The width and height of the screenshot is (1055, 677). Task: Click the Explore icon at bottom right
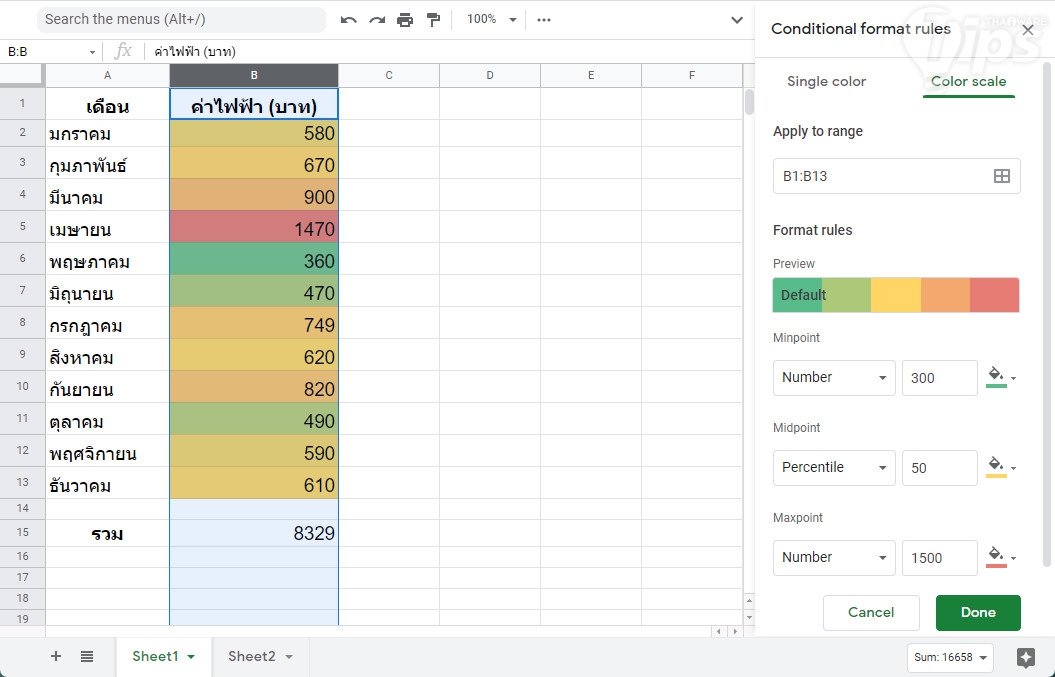1025,657
